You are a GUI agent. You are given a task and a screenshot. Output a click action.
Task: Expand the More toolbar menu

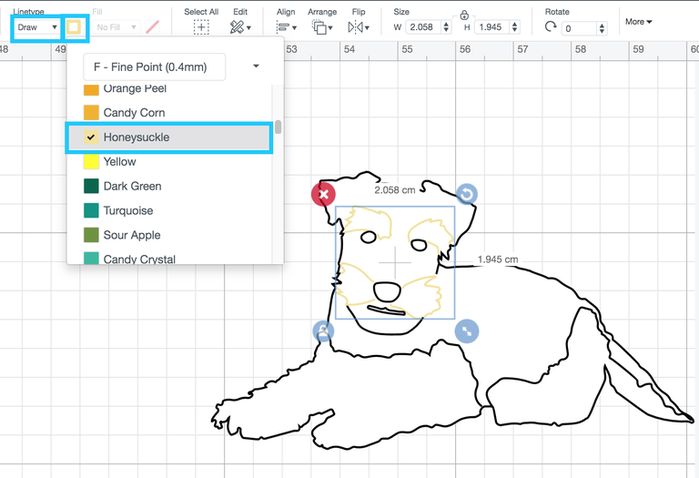point(637,21)
